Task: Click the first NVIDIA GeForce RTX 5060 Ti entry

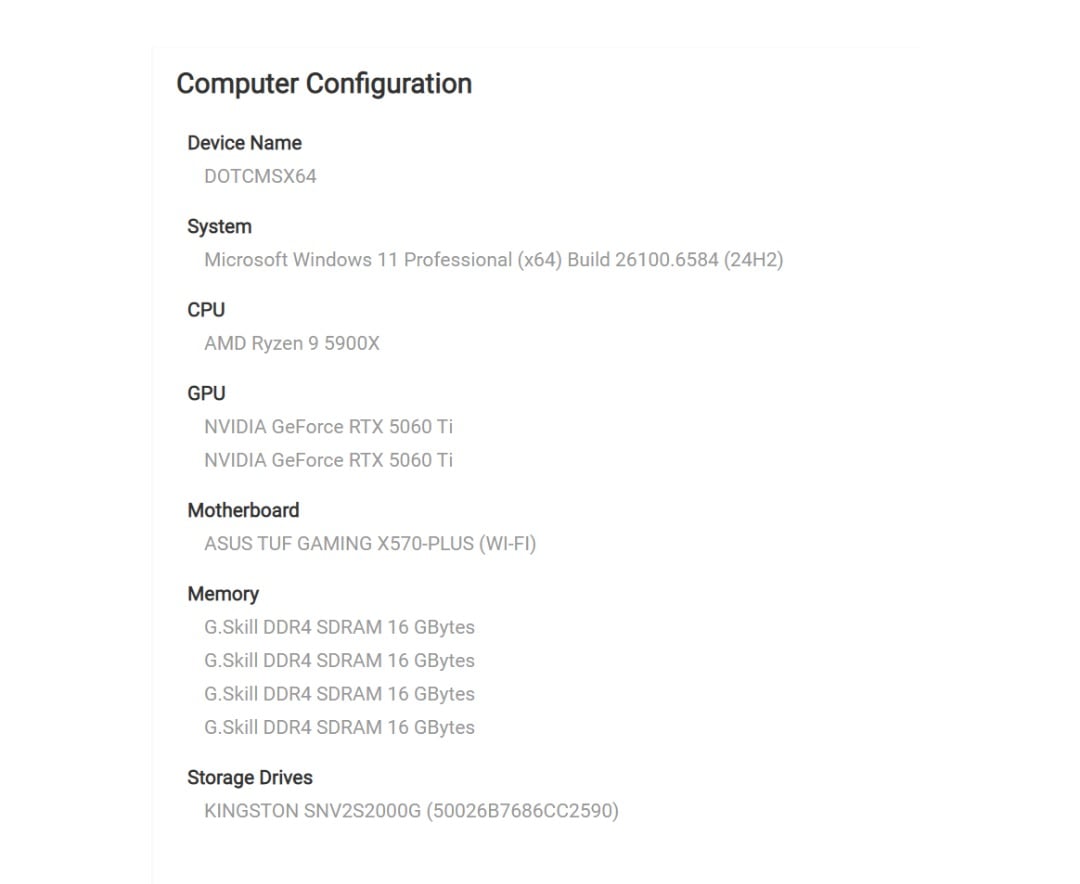Action: click(329, 426)
